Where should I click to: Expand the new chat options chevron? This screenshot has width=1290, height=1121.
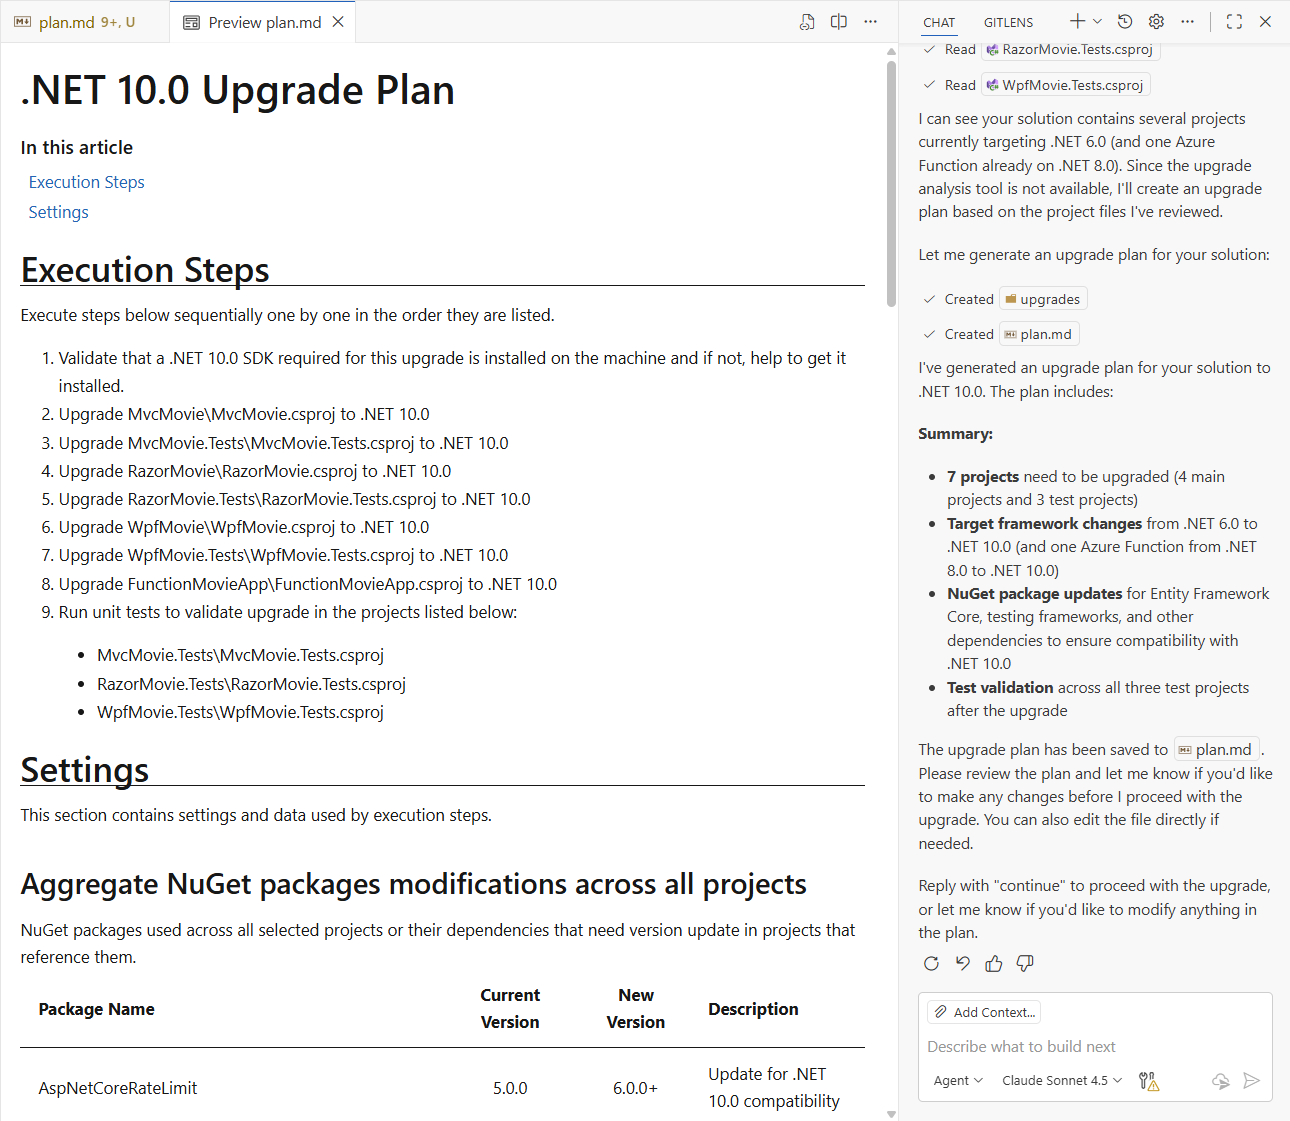click(x=1098, y=22)
